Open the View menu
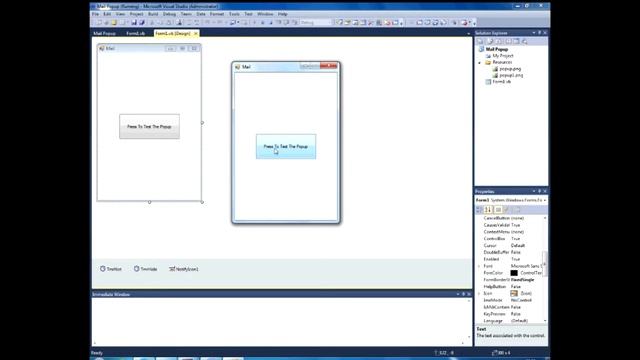The width and height of the screenshot is (640, 360). (120, 14)
